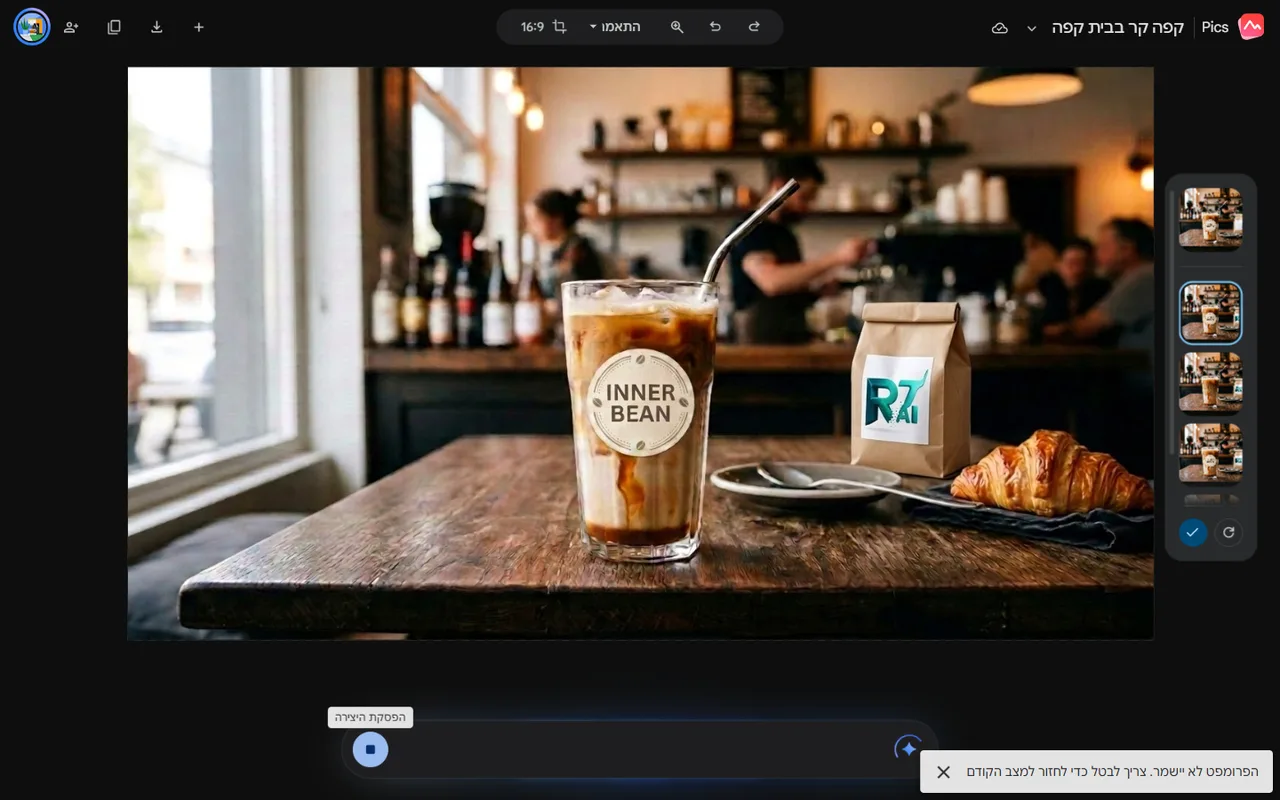Open the user profile avatar
Viewport: 1280px width, 800px height.
pos(32,27)
